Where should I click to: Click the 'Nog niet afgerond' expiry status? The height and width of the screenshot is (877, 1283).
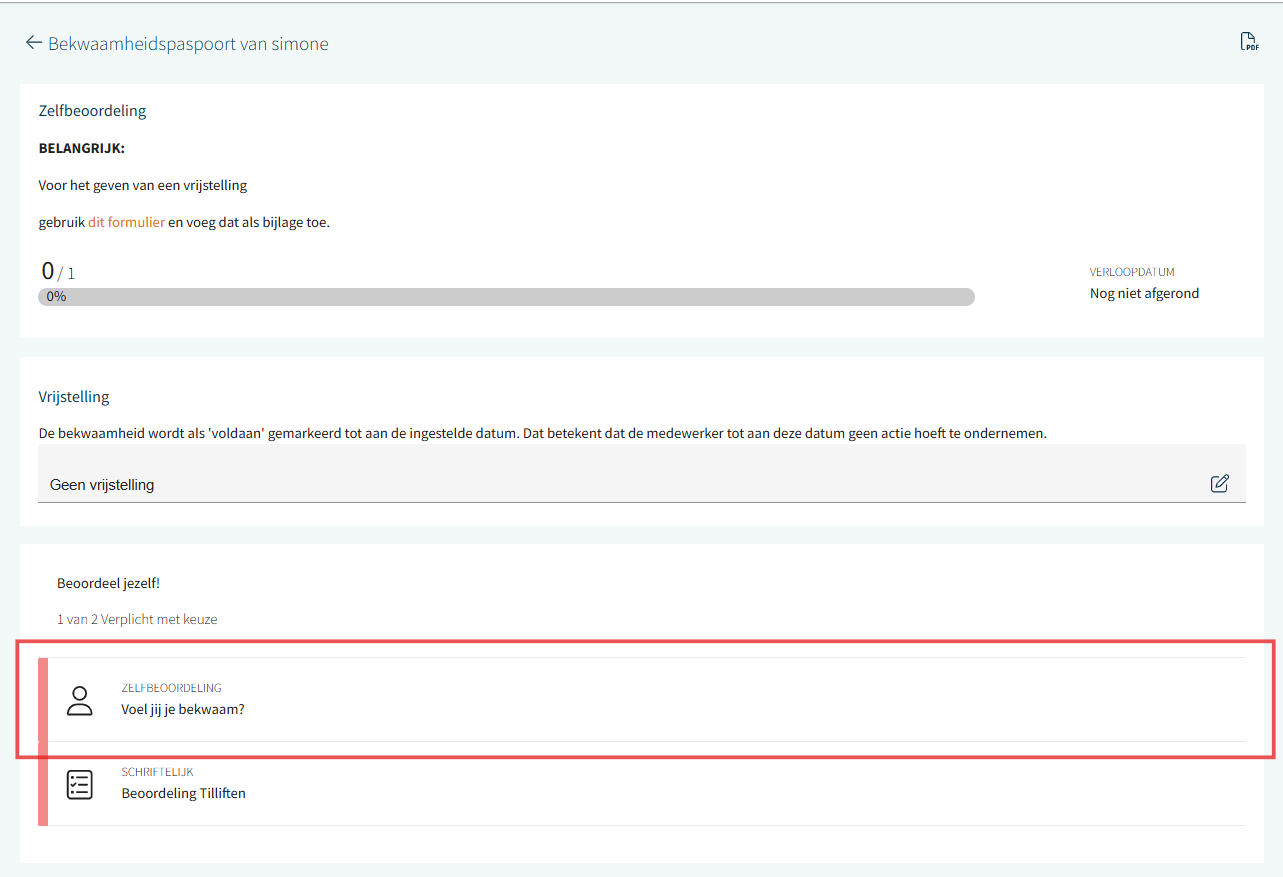tap(1144, 293)
